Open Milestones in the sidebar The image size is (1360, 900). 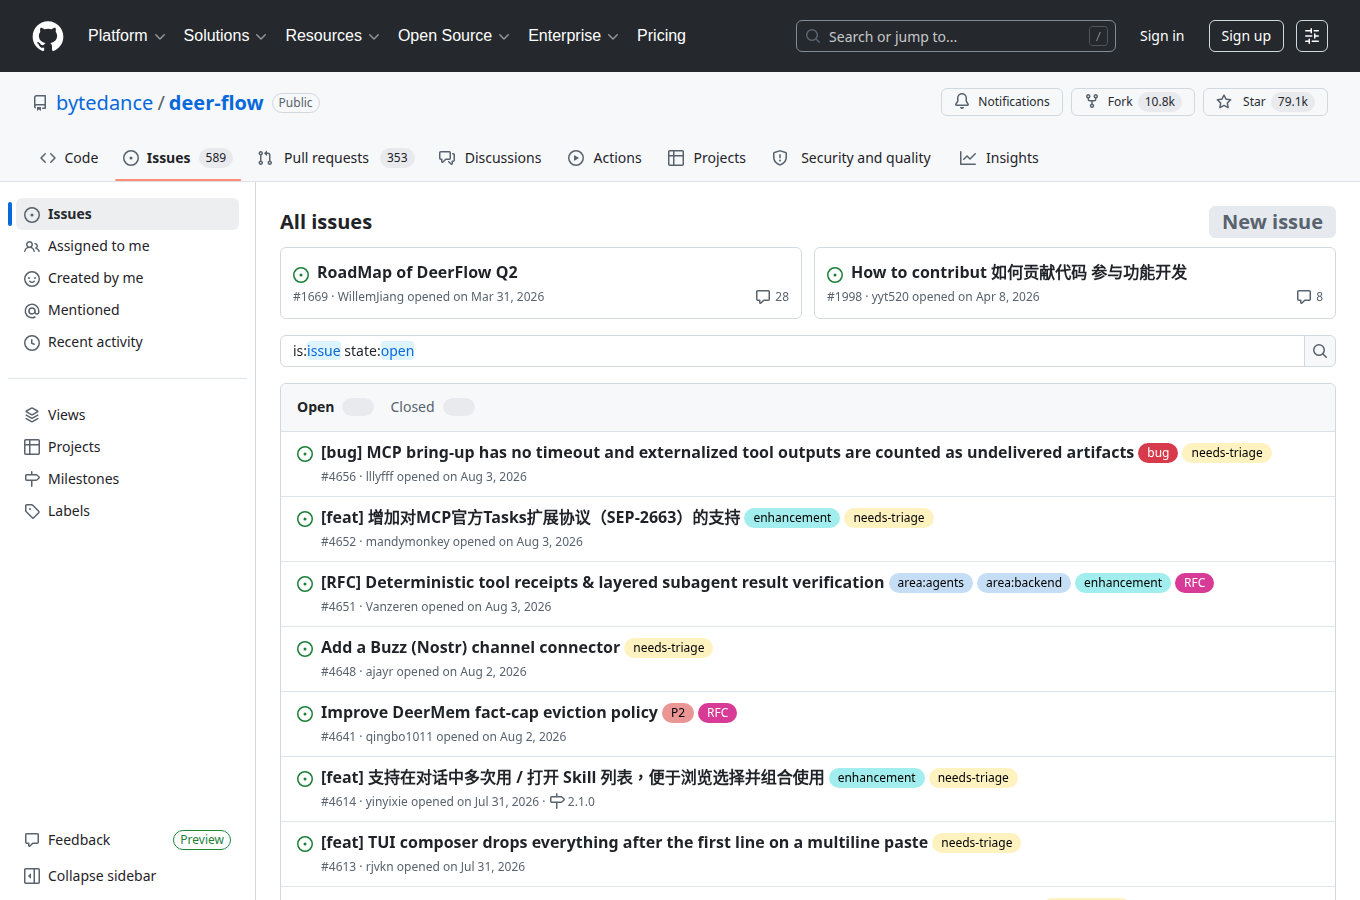pyautogui.click(x=127, y=479)
